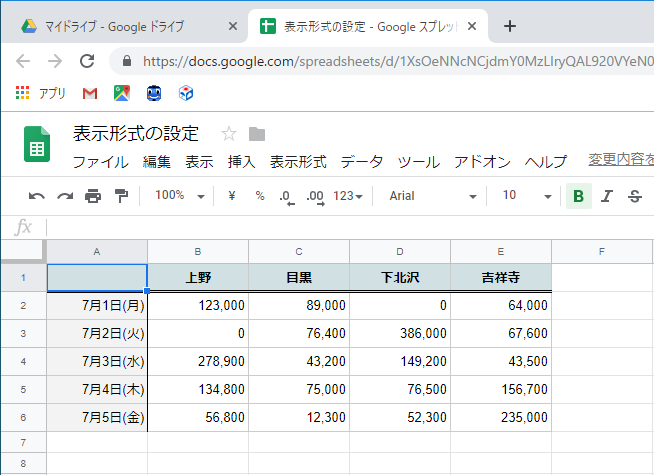Toggle strikethrough formatting
Screen dimensions: 654x475
[635, 196]
